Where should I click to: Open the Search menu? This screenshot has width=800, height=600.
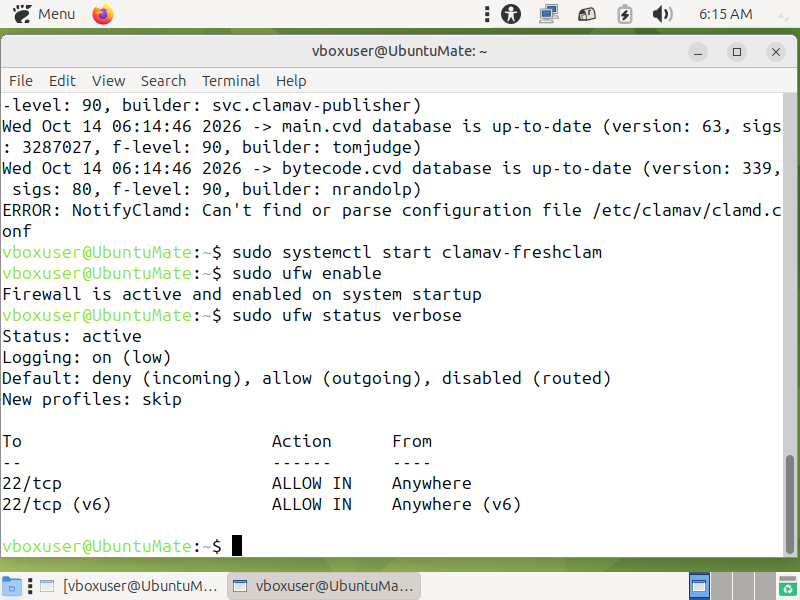163,81
